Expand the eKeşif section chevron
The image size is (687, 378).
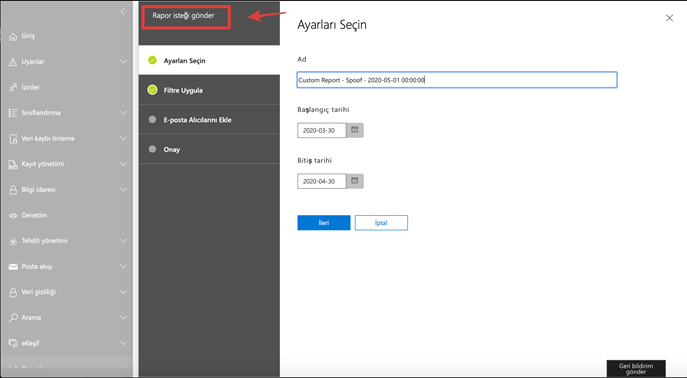tap(124, 343)
